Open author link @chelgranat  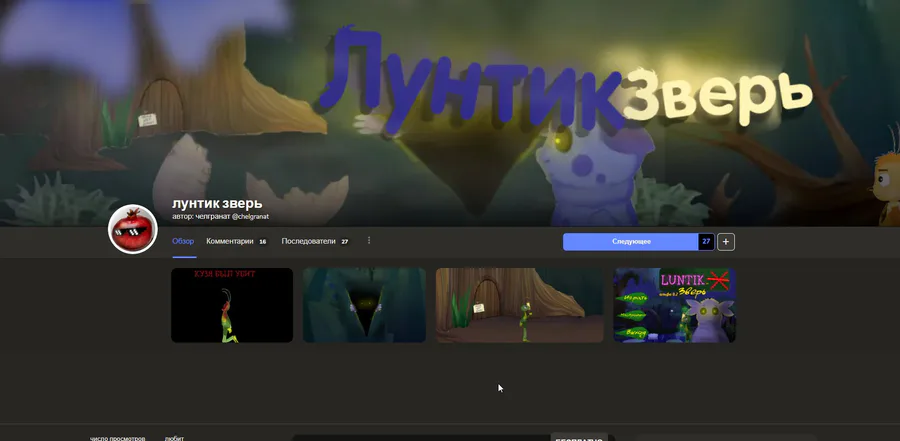(x=249, y=216)
